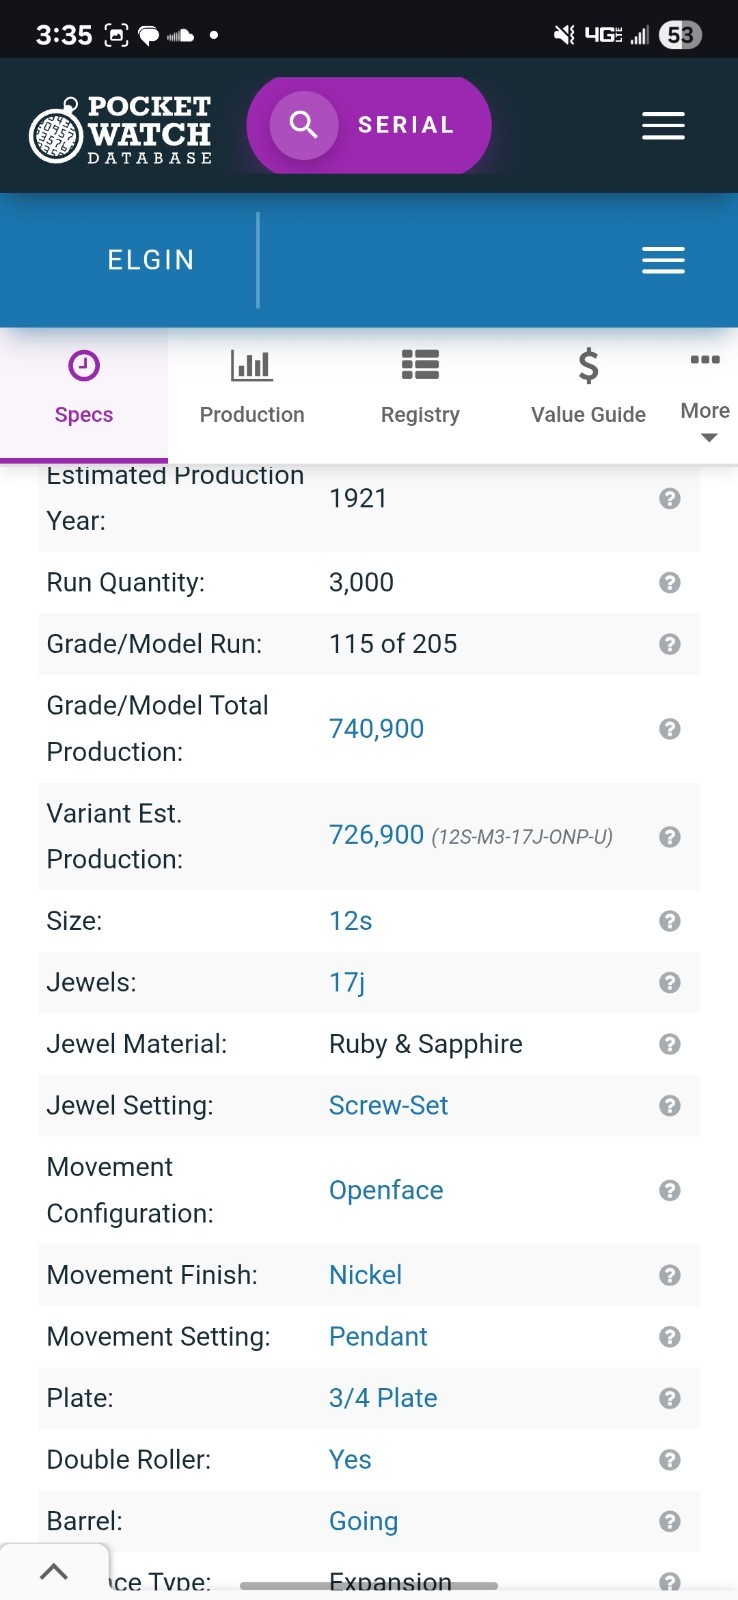Click help icon for Movement Finish
This screenshot has height=1600, width=738.
point(670,1275)
